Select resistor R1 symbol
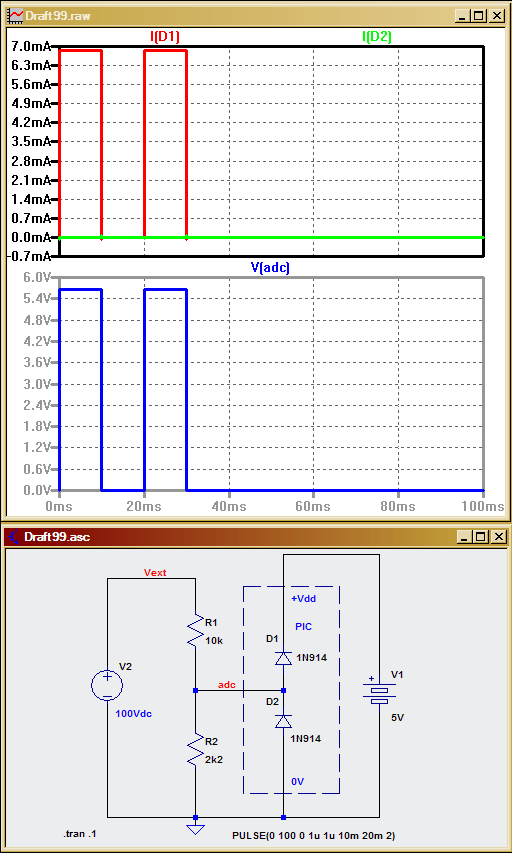This screenshot has height=853, width=512. pos(195,630)
